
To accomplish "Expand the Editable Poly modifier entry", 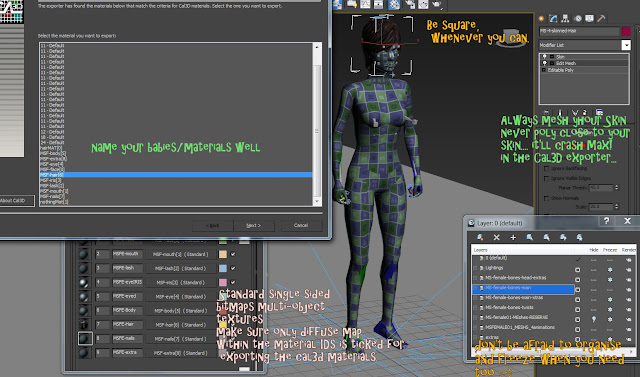I will 544,70.
